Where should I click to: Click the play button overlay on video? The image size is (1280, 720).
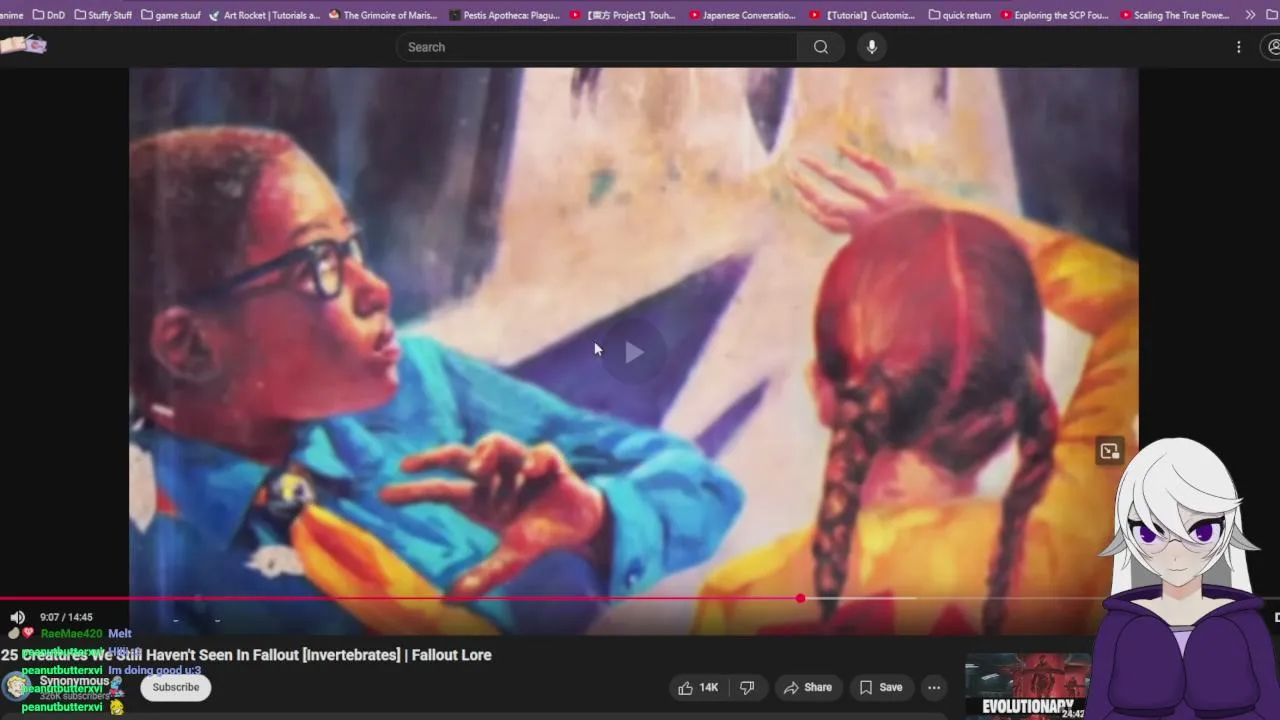634,352
